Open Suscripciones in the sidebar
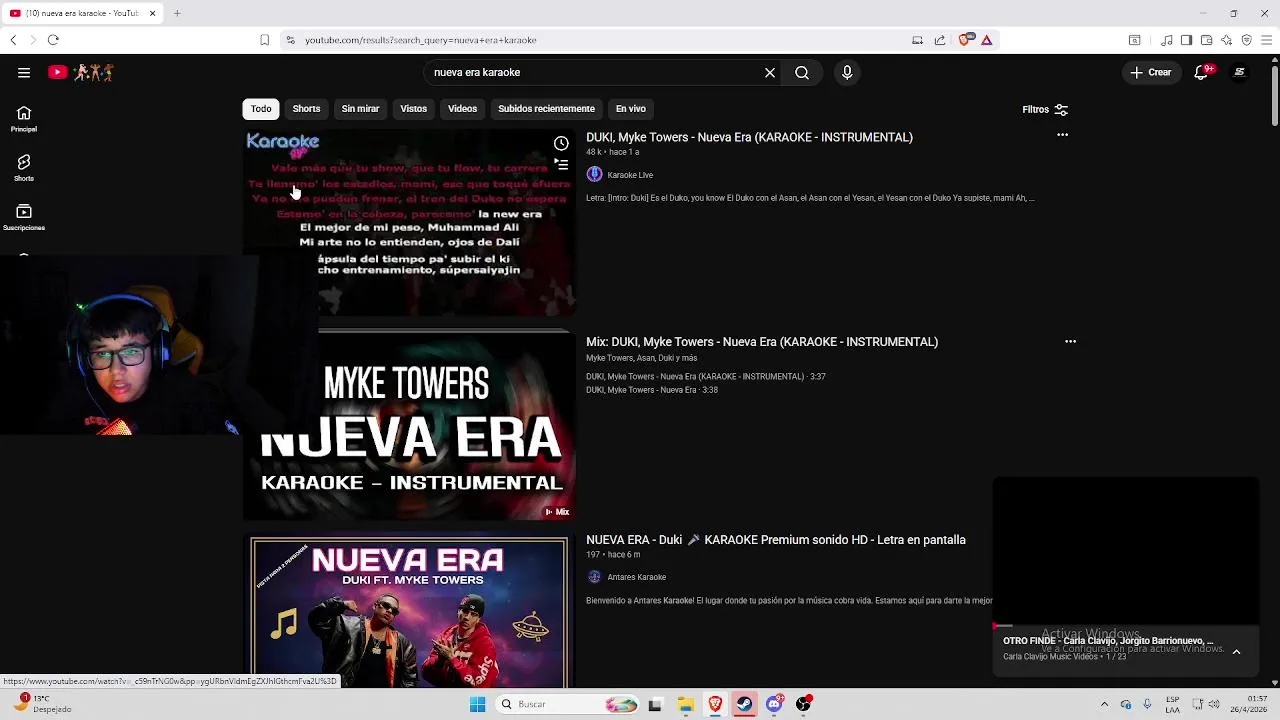 click(24, 217)
